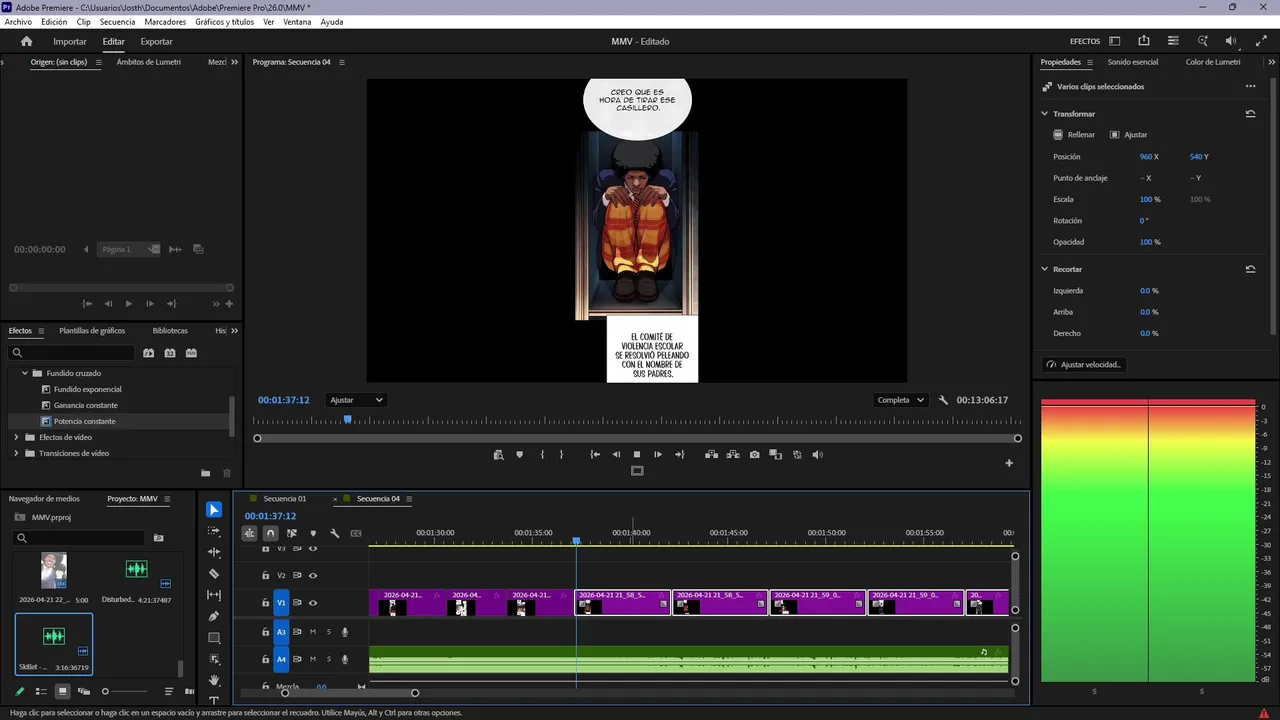
Task: Open timeline wrench display settings
Action: point(335,533)
